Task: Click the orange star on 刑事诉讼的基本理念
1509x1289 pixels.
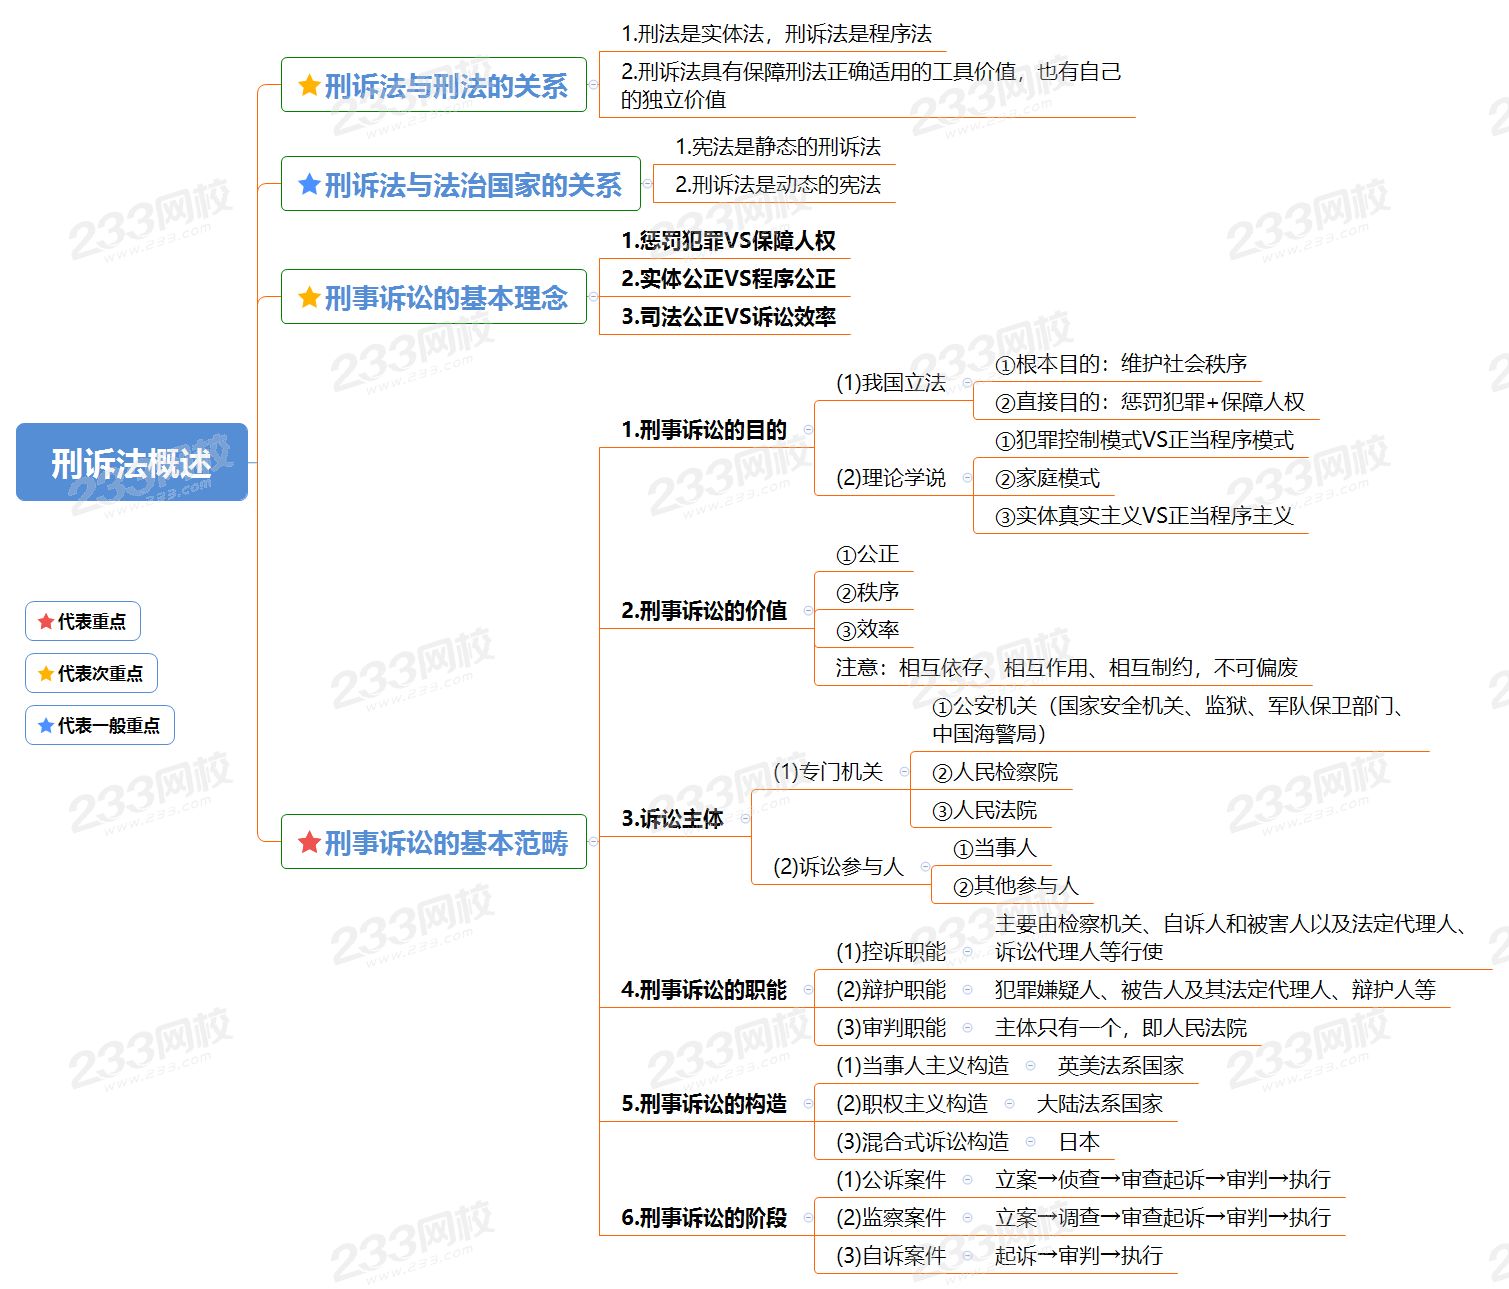Action: (309, 297)
